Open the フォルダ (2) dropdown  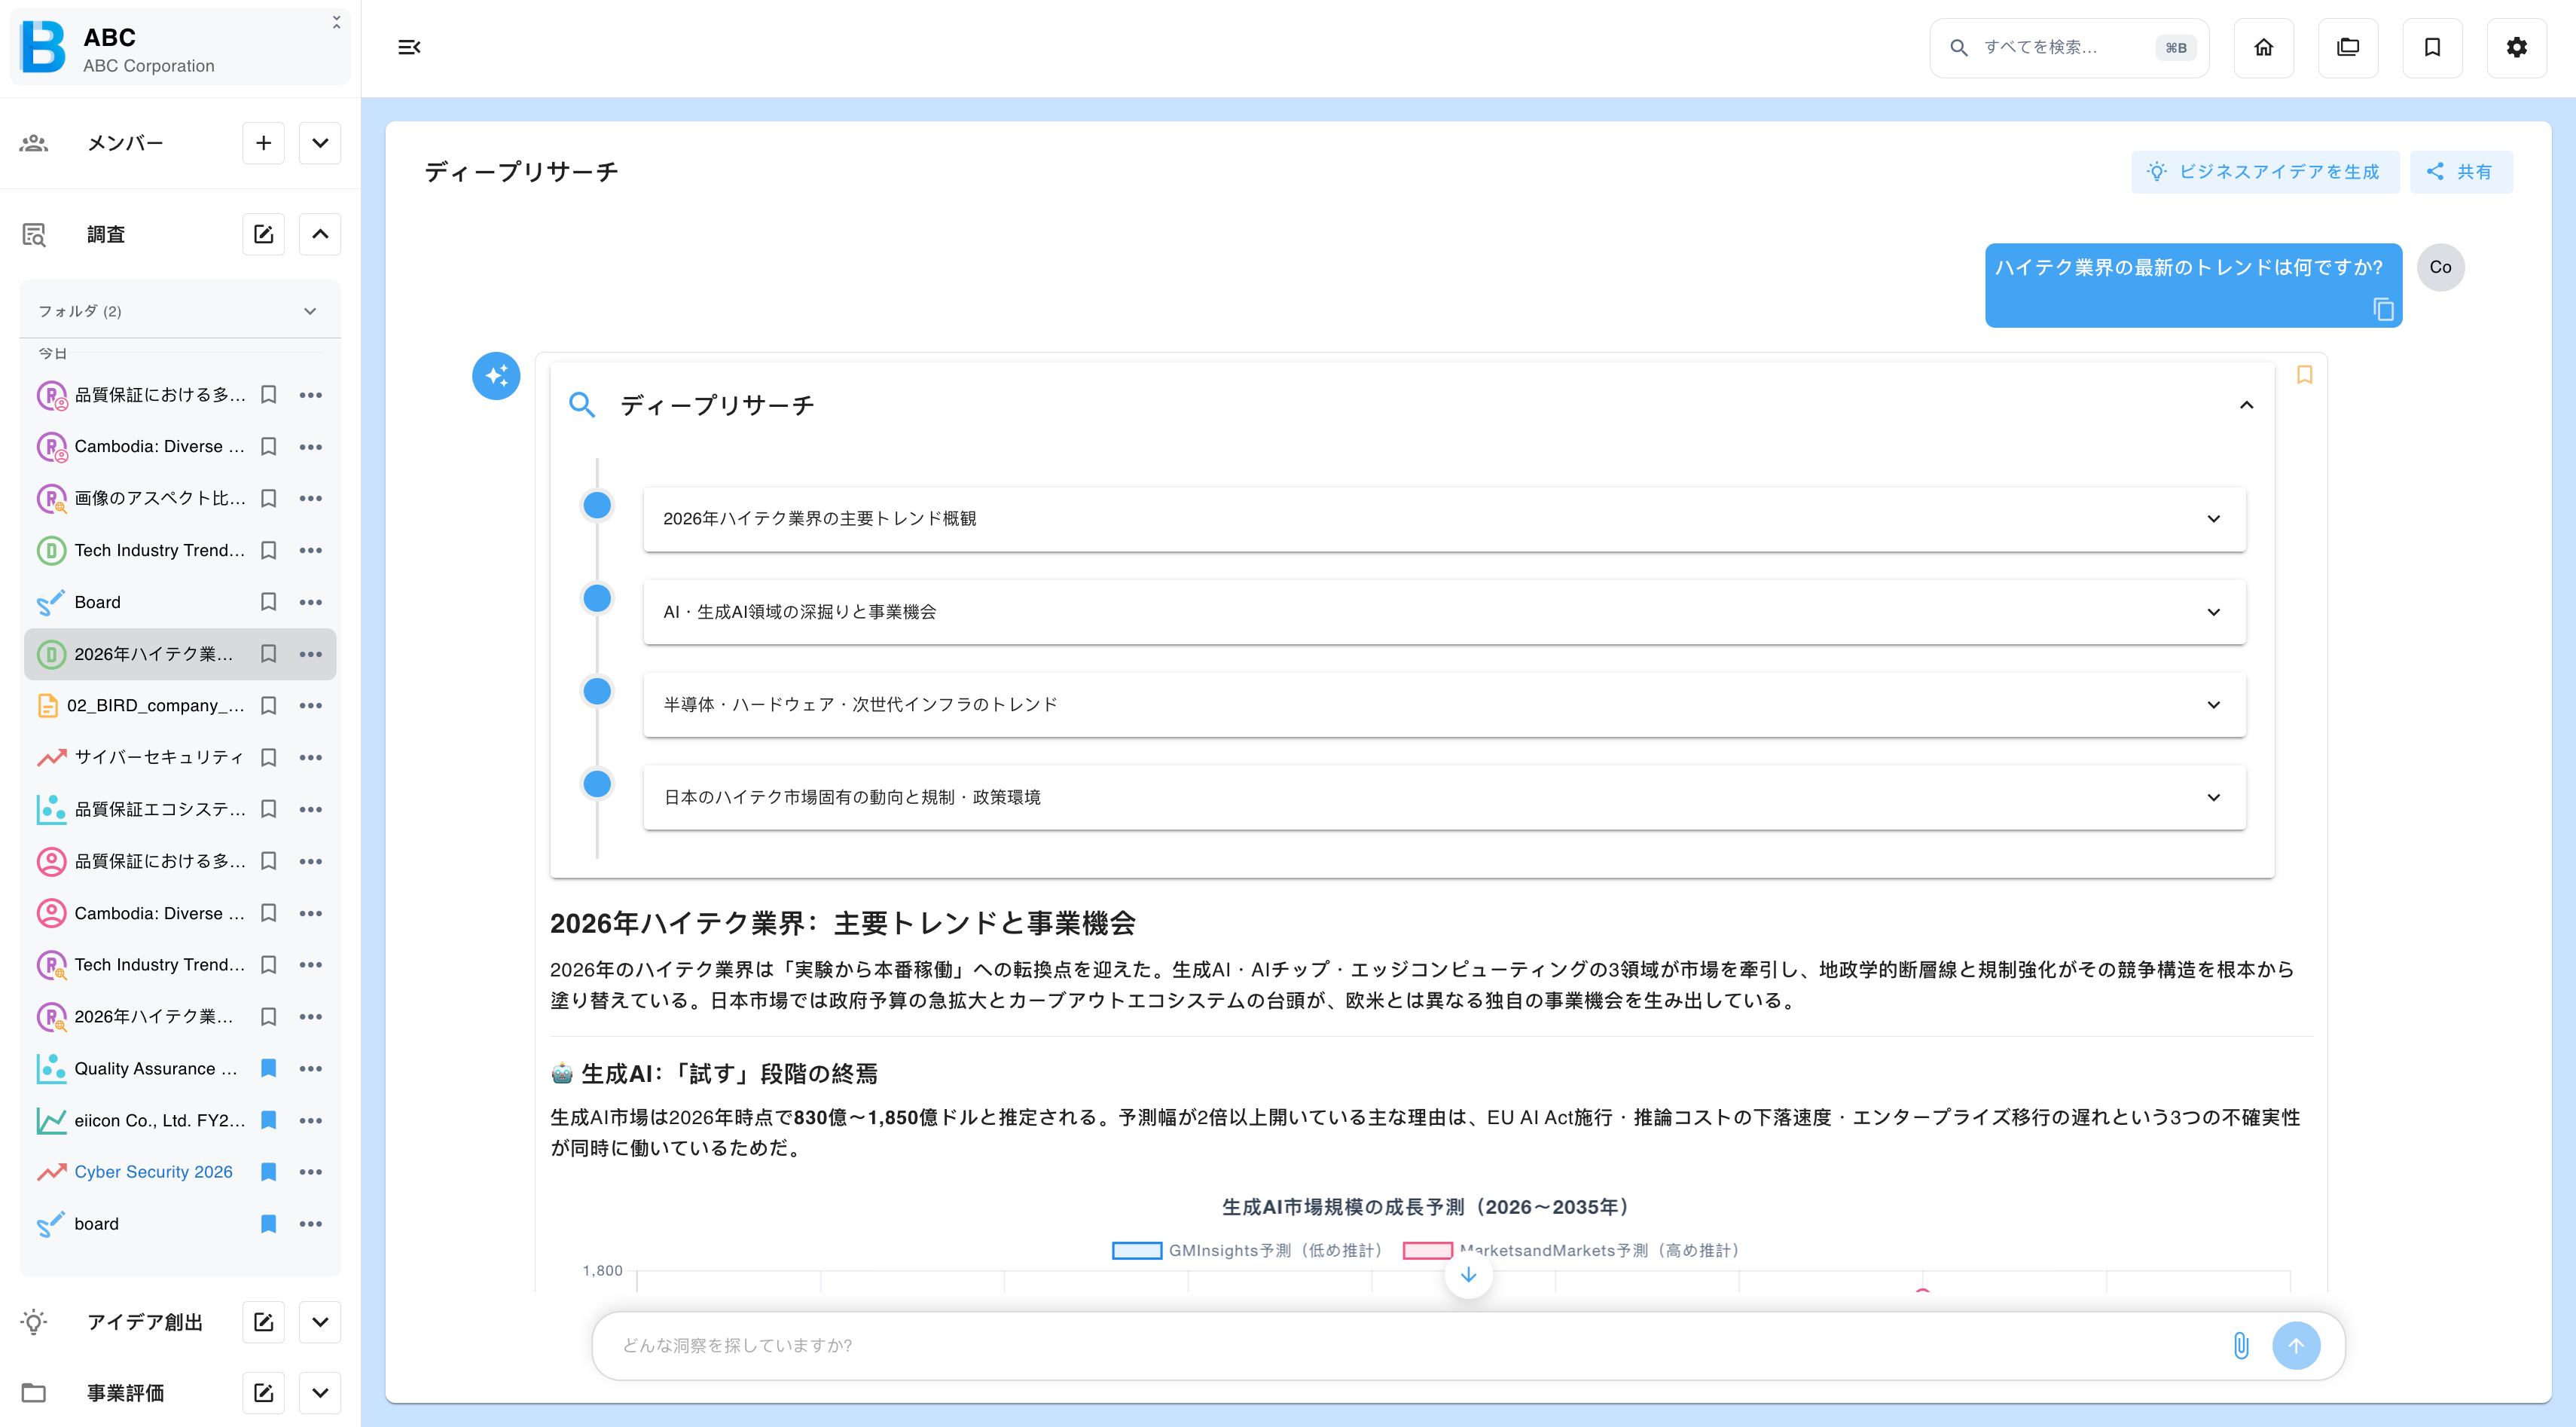point(180,311)
